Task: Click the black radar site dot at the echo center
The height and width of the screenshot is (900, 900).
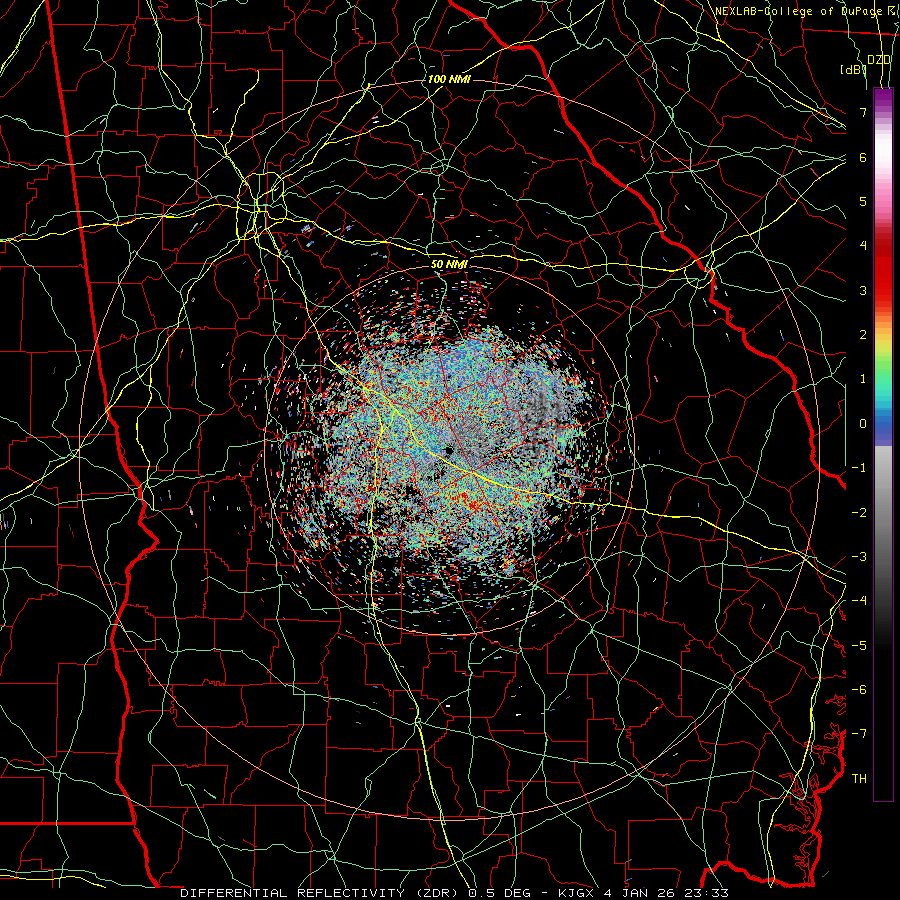Action: coord(448,451)
